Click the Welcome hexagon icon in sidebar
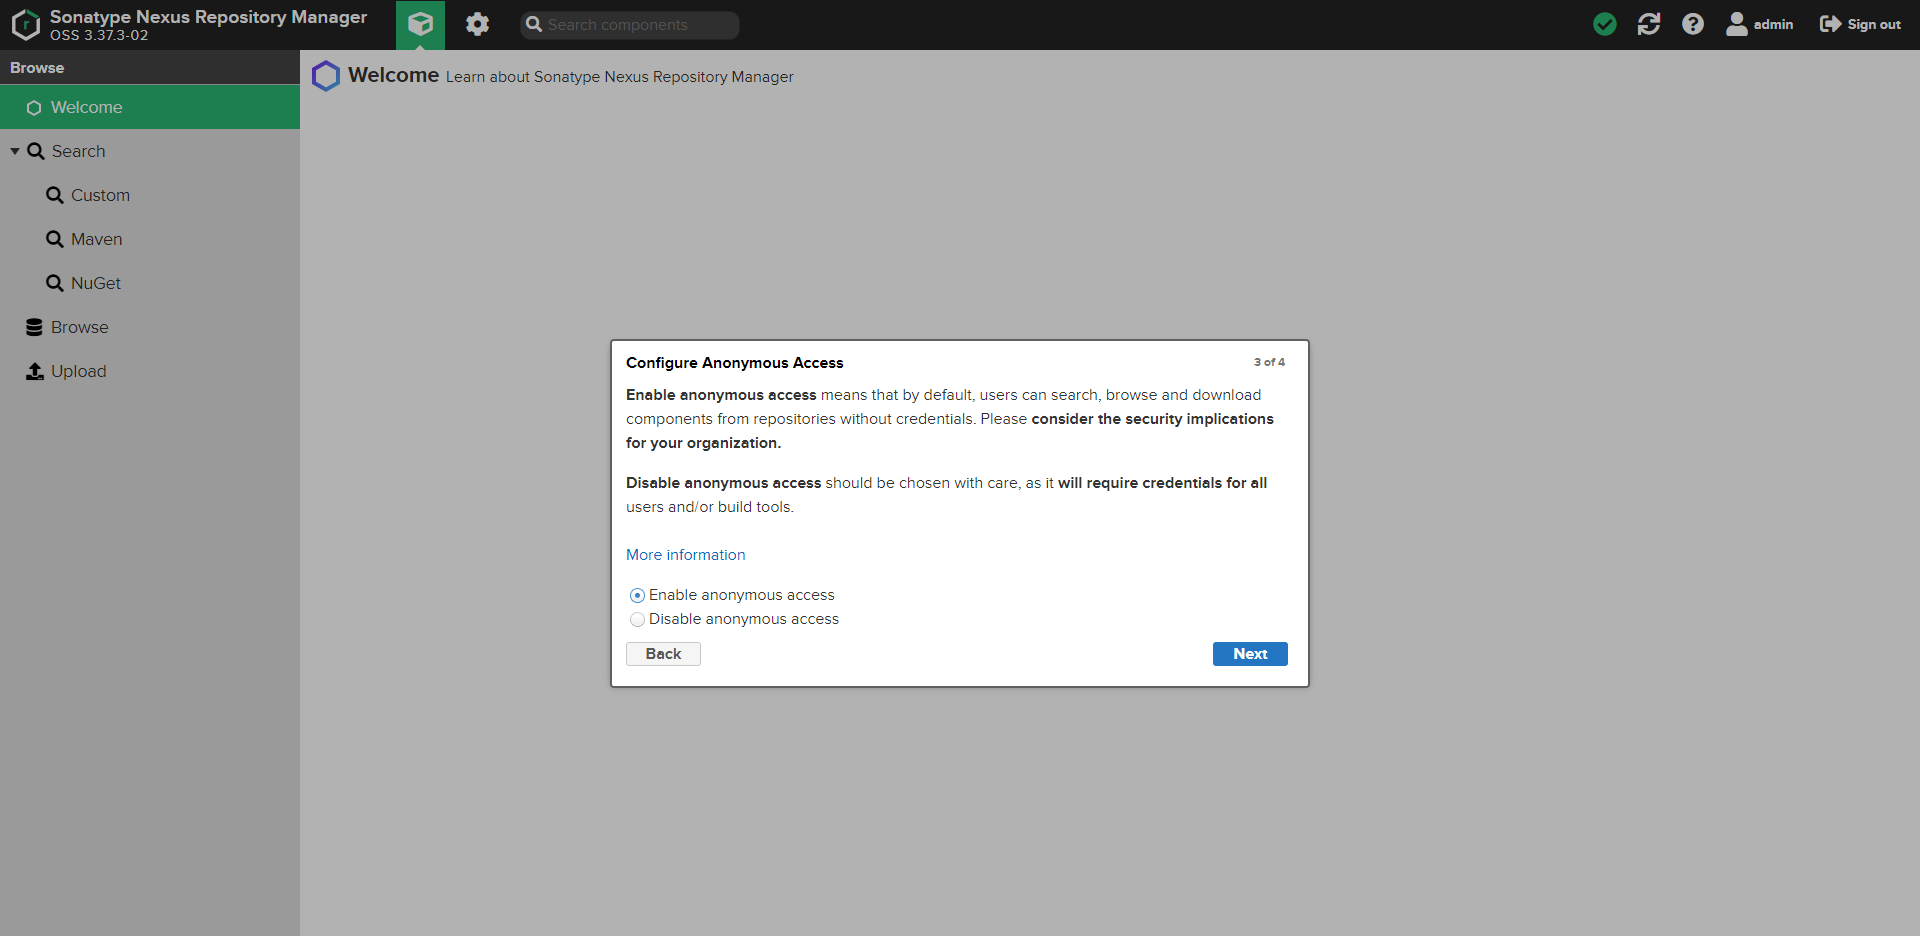Viewport: 1920px width, 936px height. coord(34,108)
